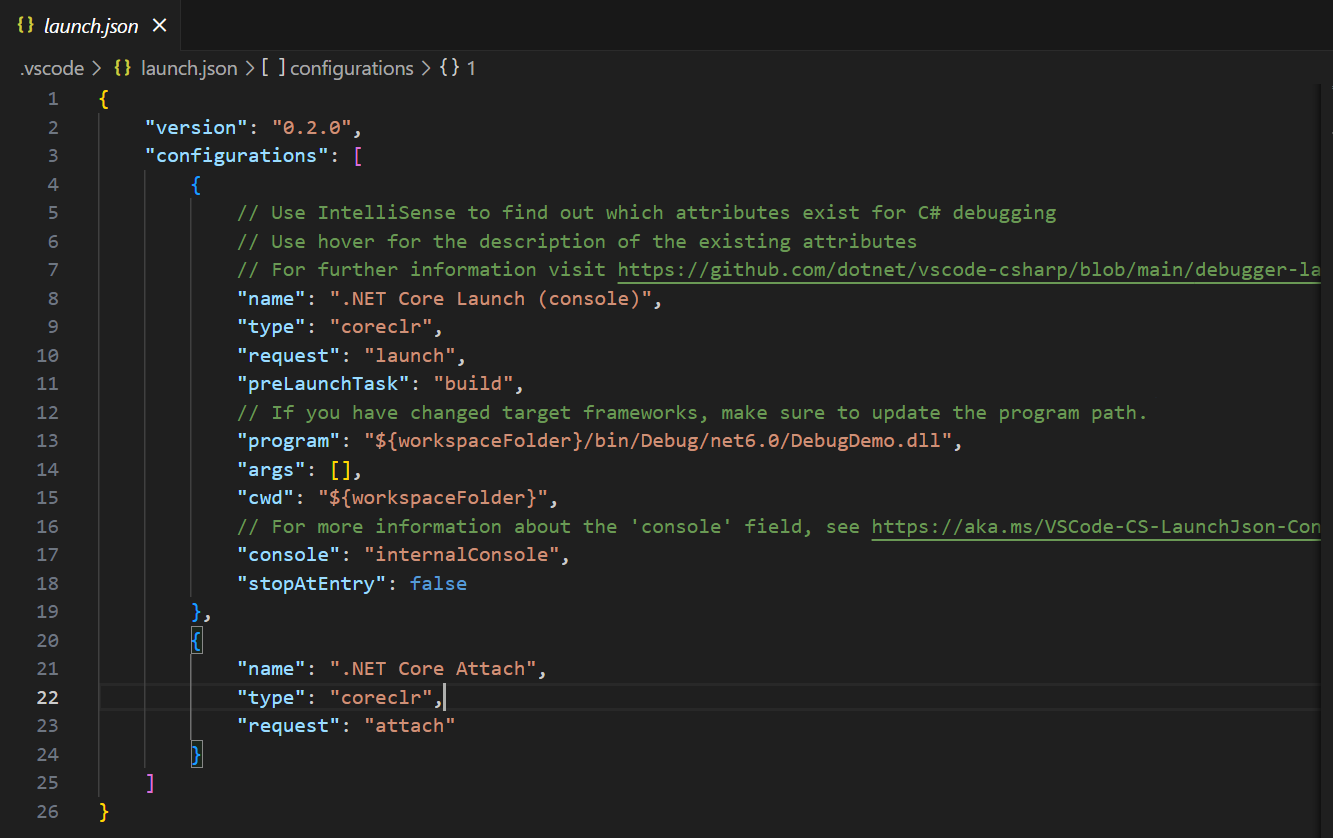Click the JSON file icon on the launch.json tab
The width and height of the screenshot is (1333, 838).
point(26,26)
